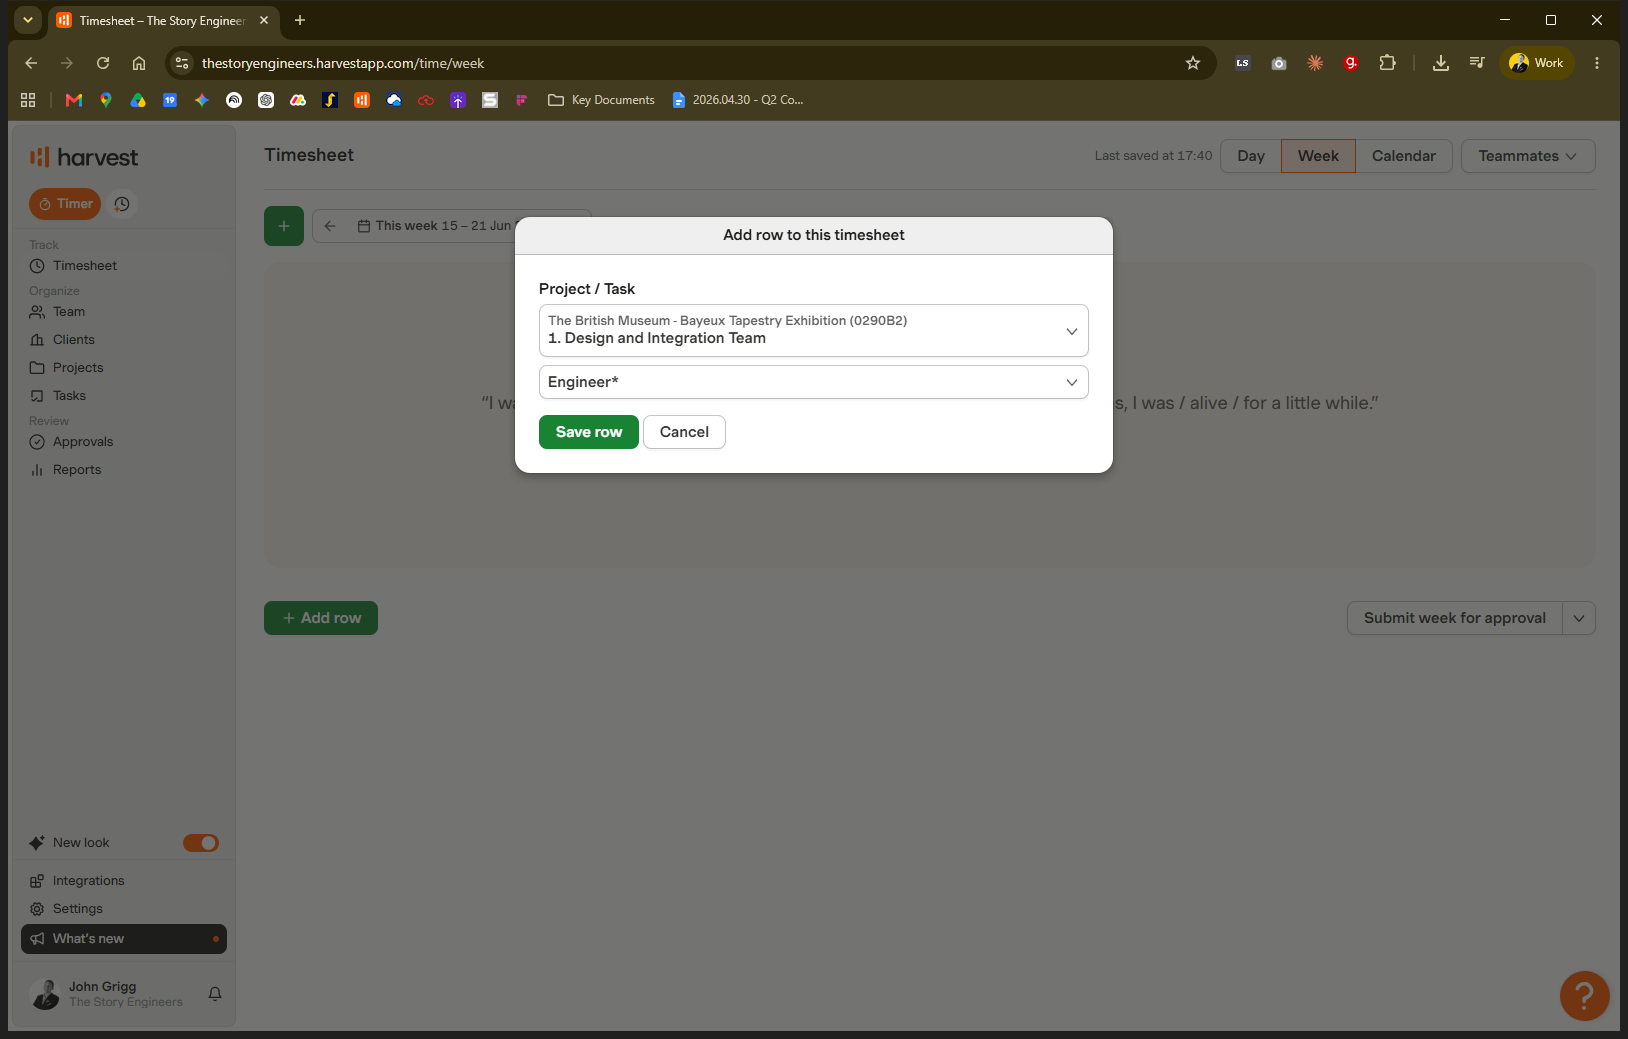Screen dimensions: 1628x1039
Task: Open What's new announcements
Action: [x=124, y=939]
